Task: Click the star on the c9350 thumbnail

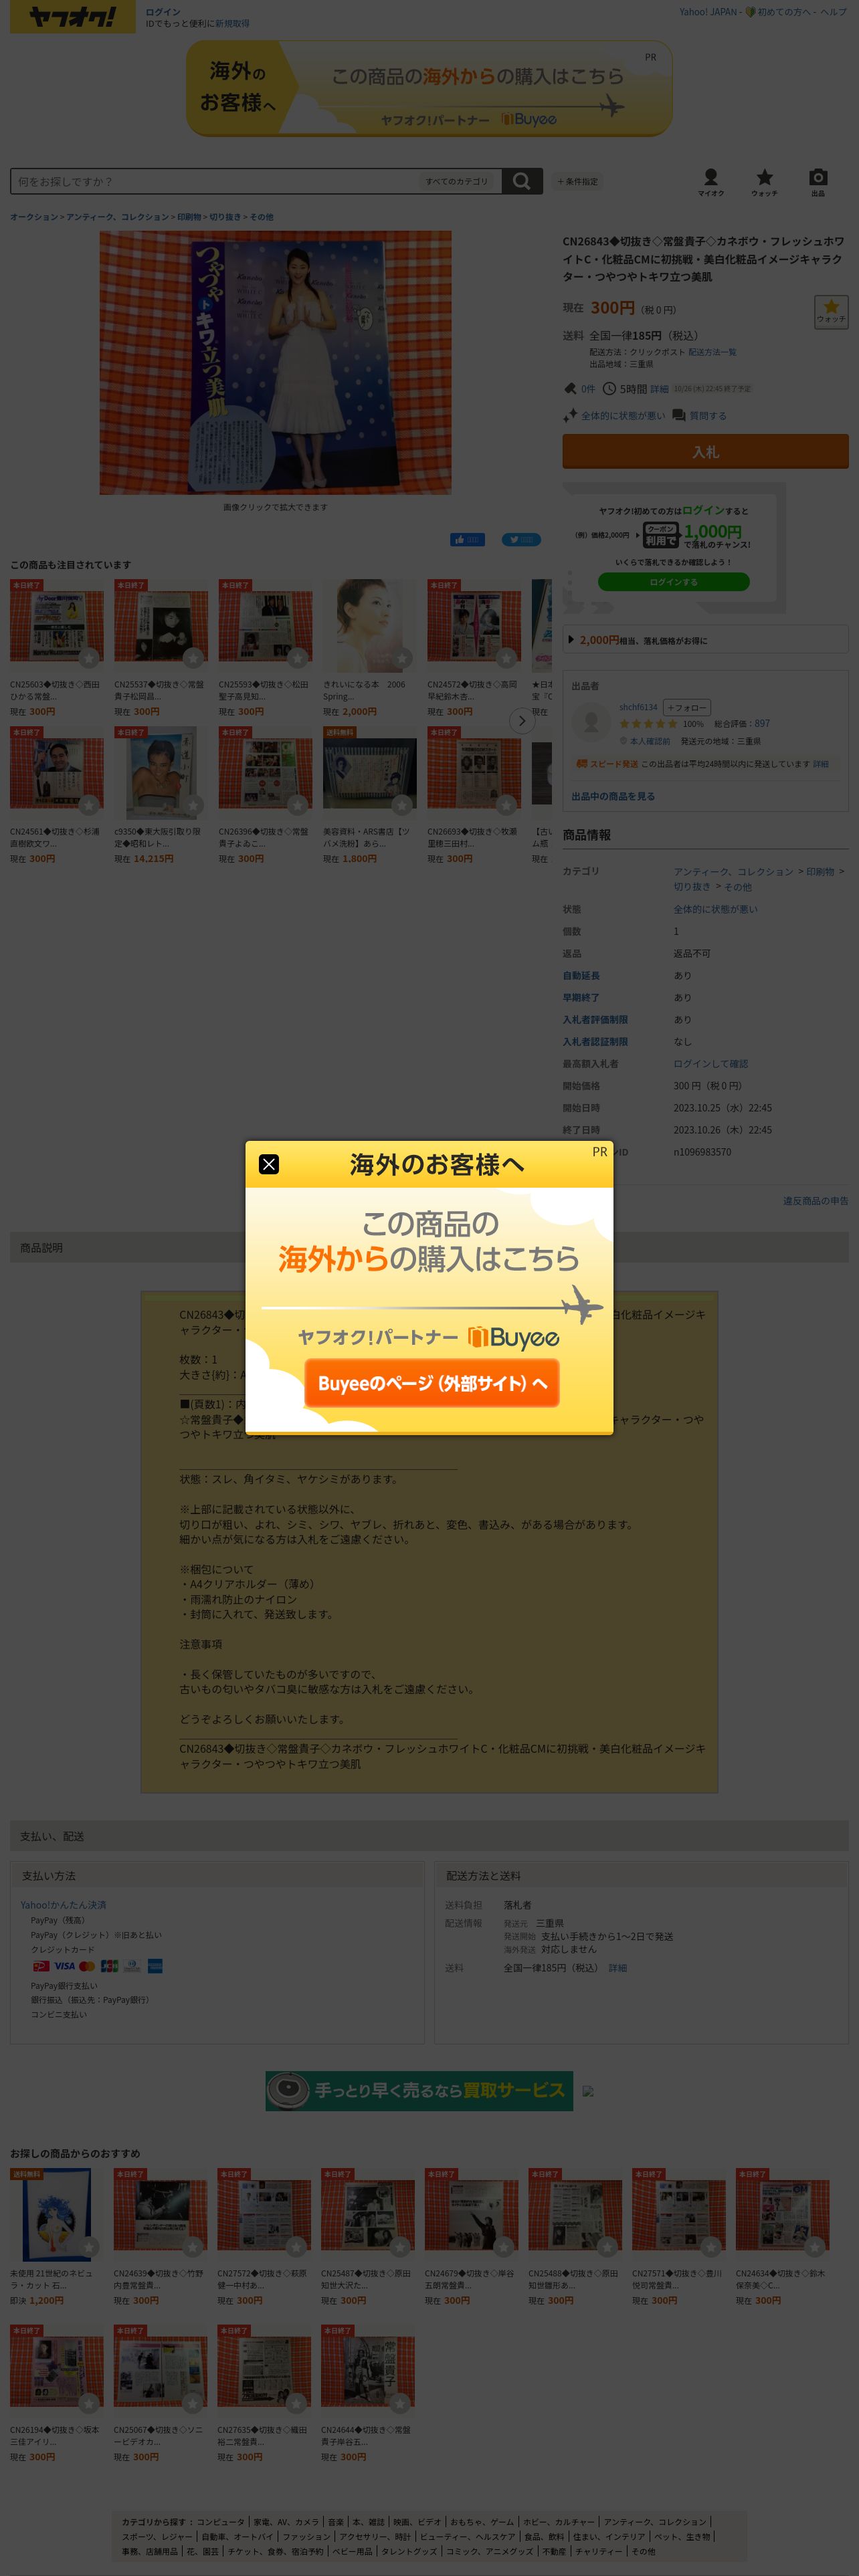Action: [194, 804]
